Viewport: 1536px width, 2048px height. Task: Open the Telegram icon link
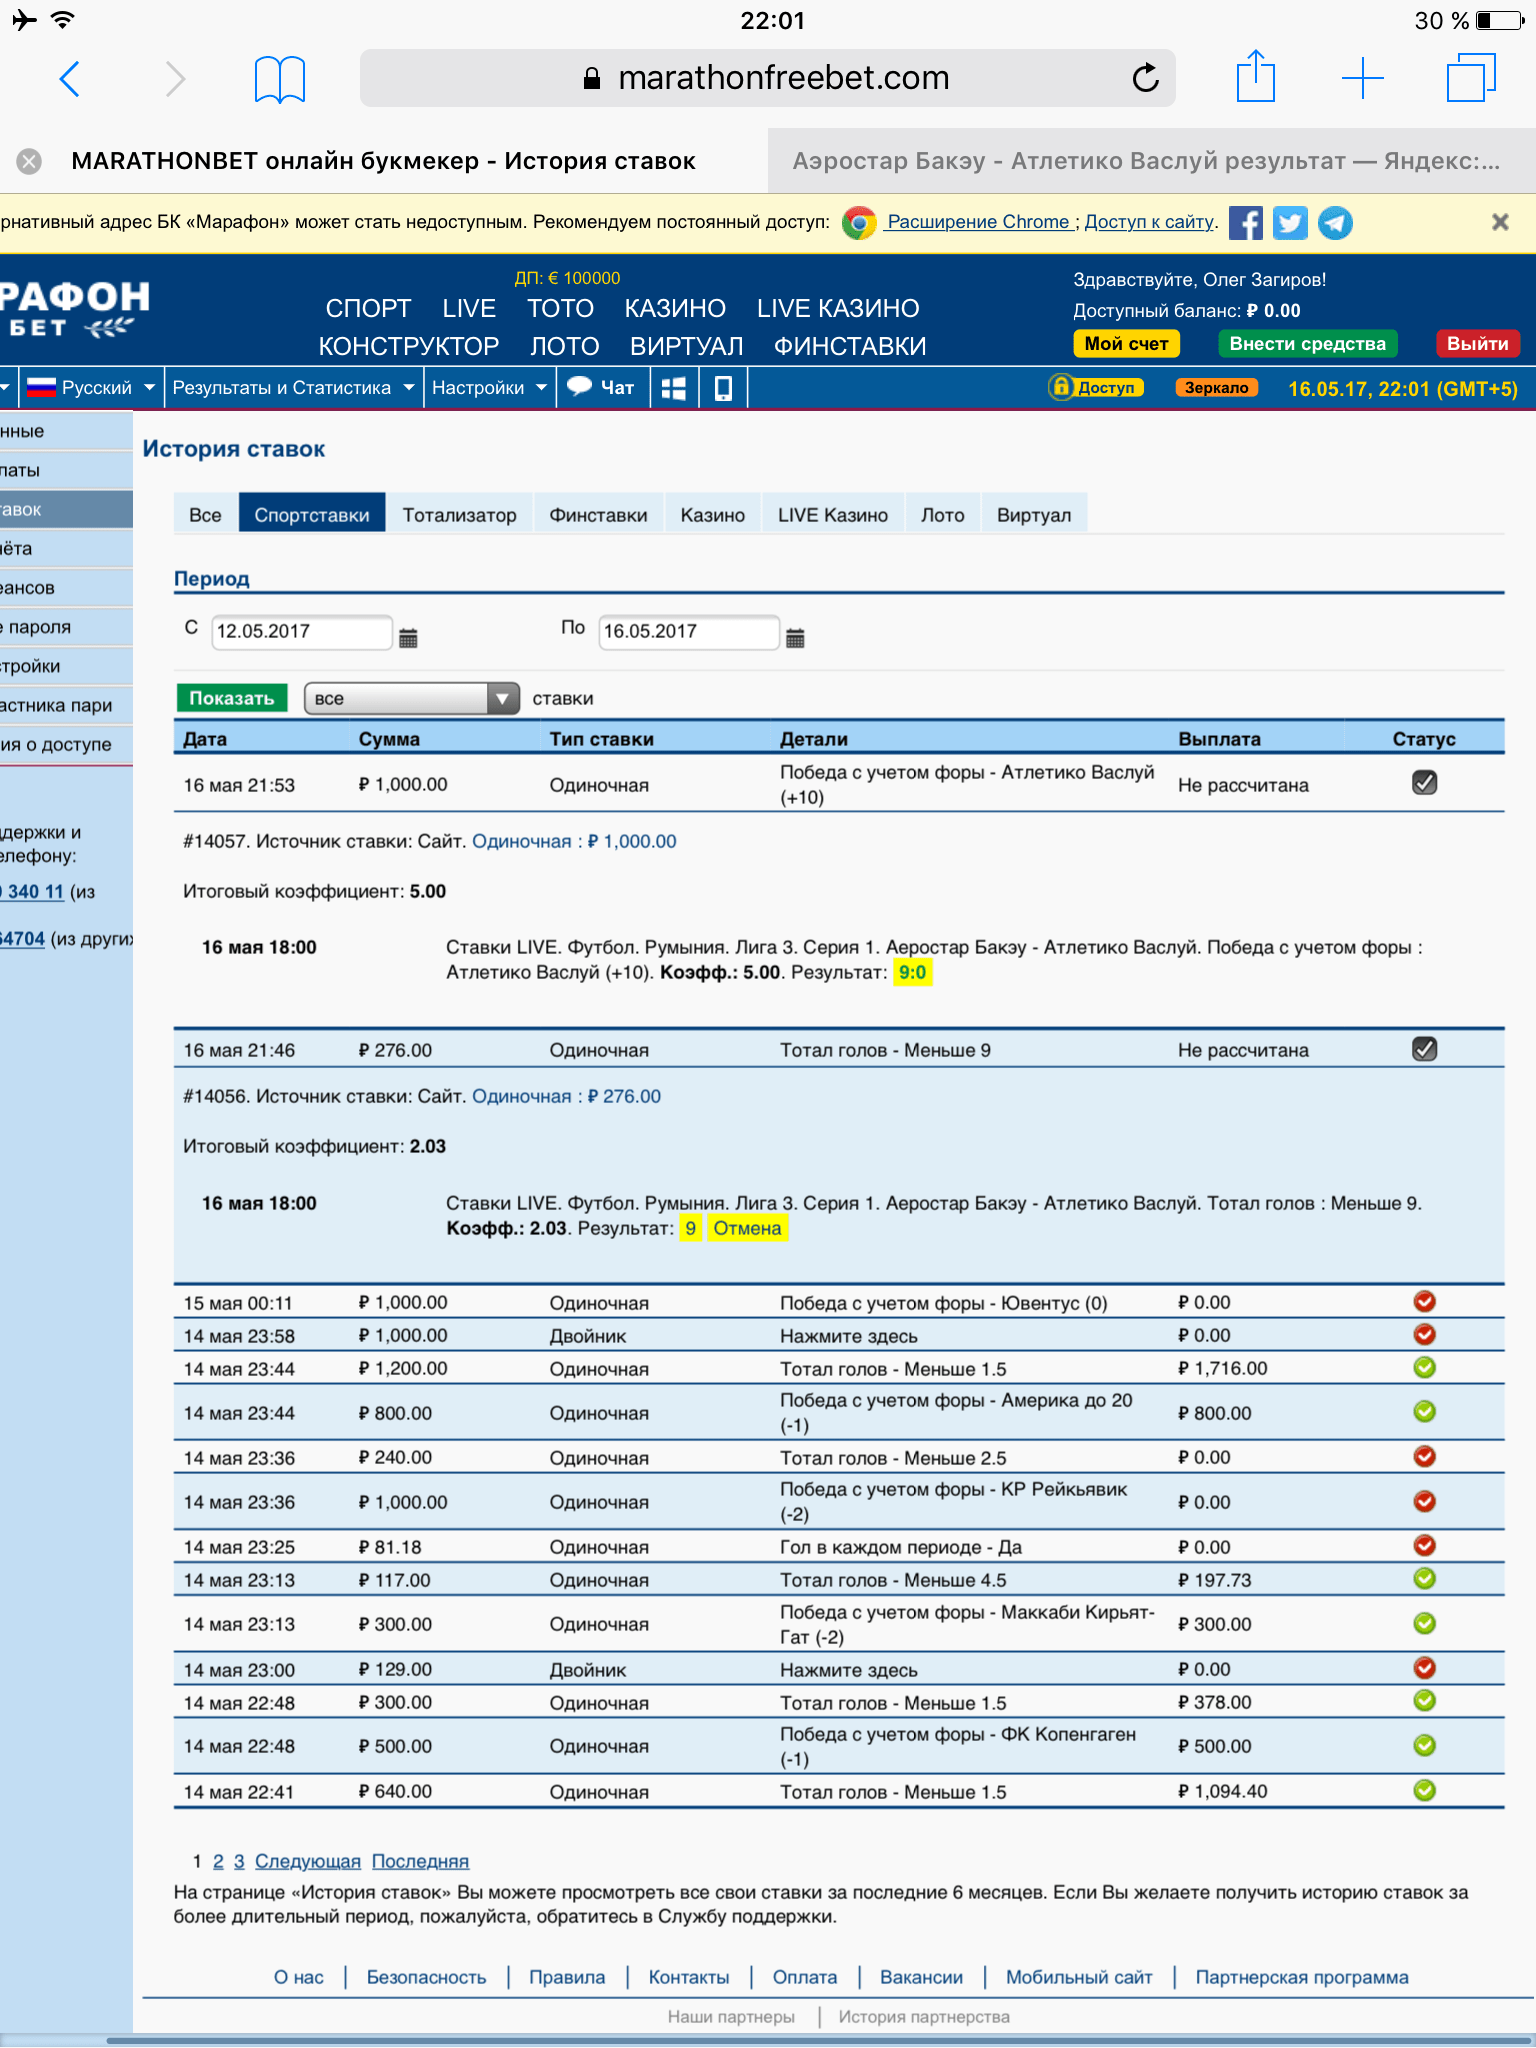click(x=1335, y=222)
